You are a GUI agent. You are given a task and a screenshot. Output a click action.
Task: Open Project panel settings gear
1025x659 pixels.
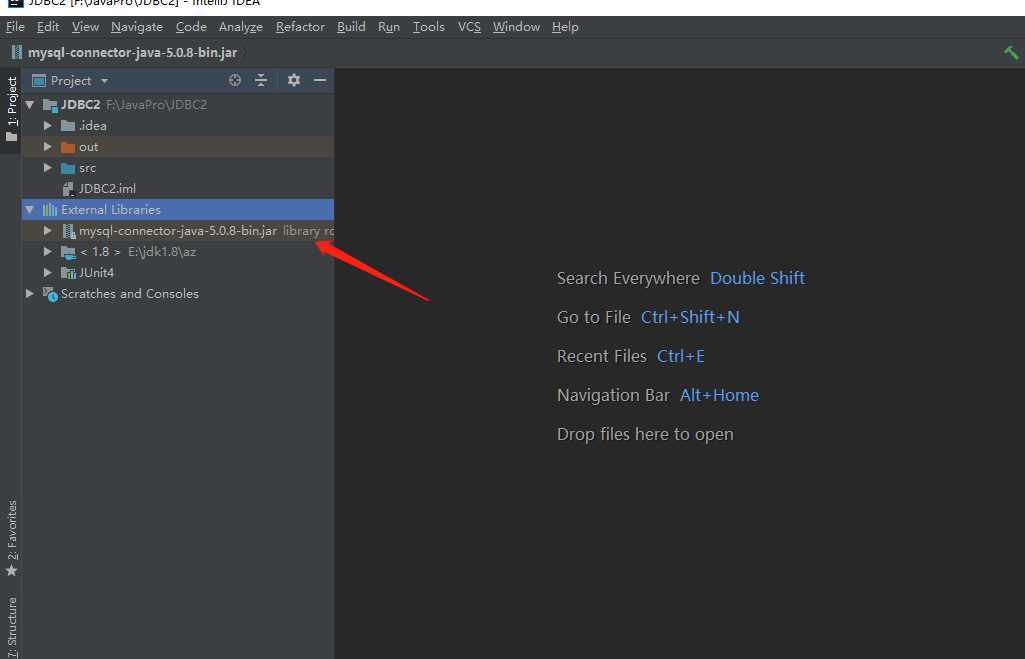point(294,80)
